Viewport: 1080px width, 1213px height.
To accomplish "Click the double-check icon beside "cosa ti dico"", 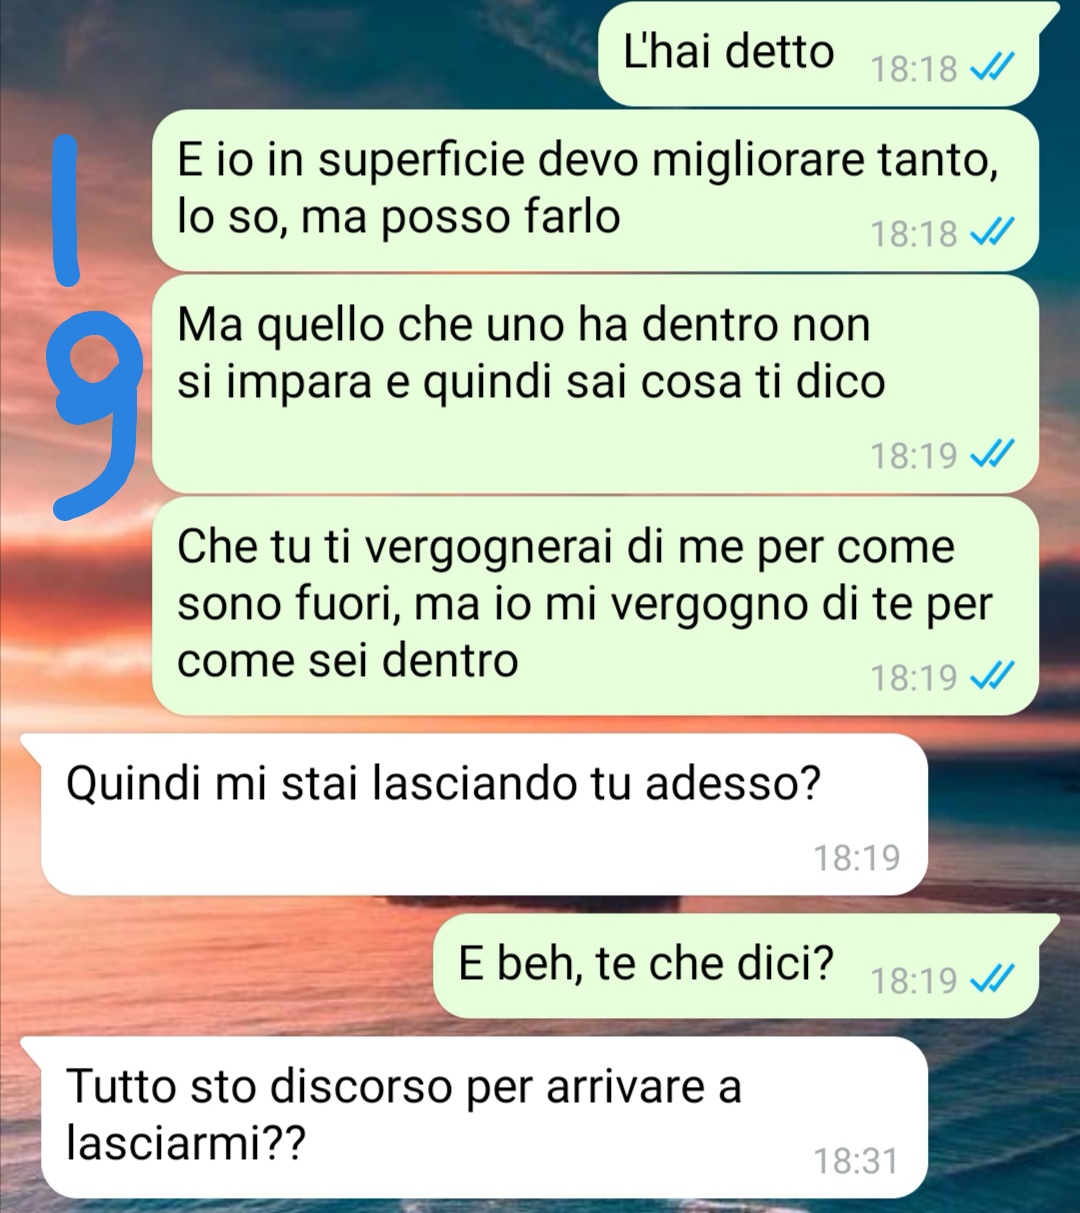I will 993,455.
